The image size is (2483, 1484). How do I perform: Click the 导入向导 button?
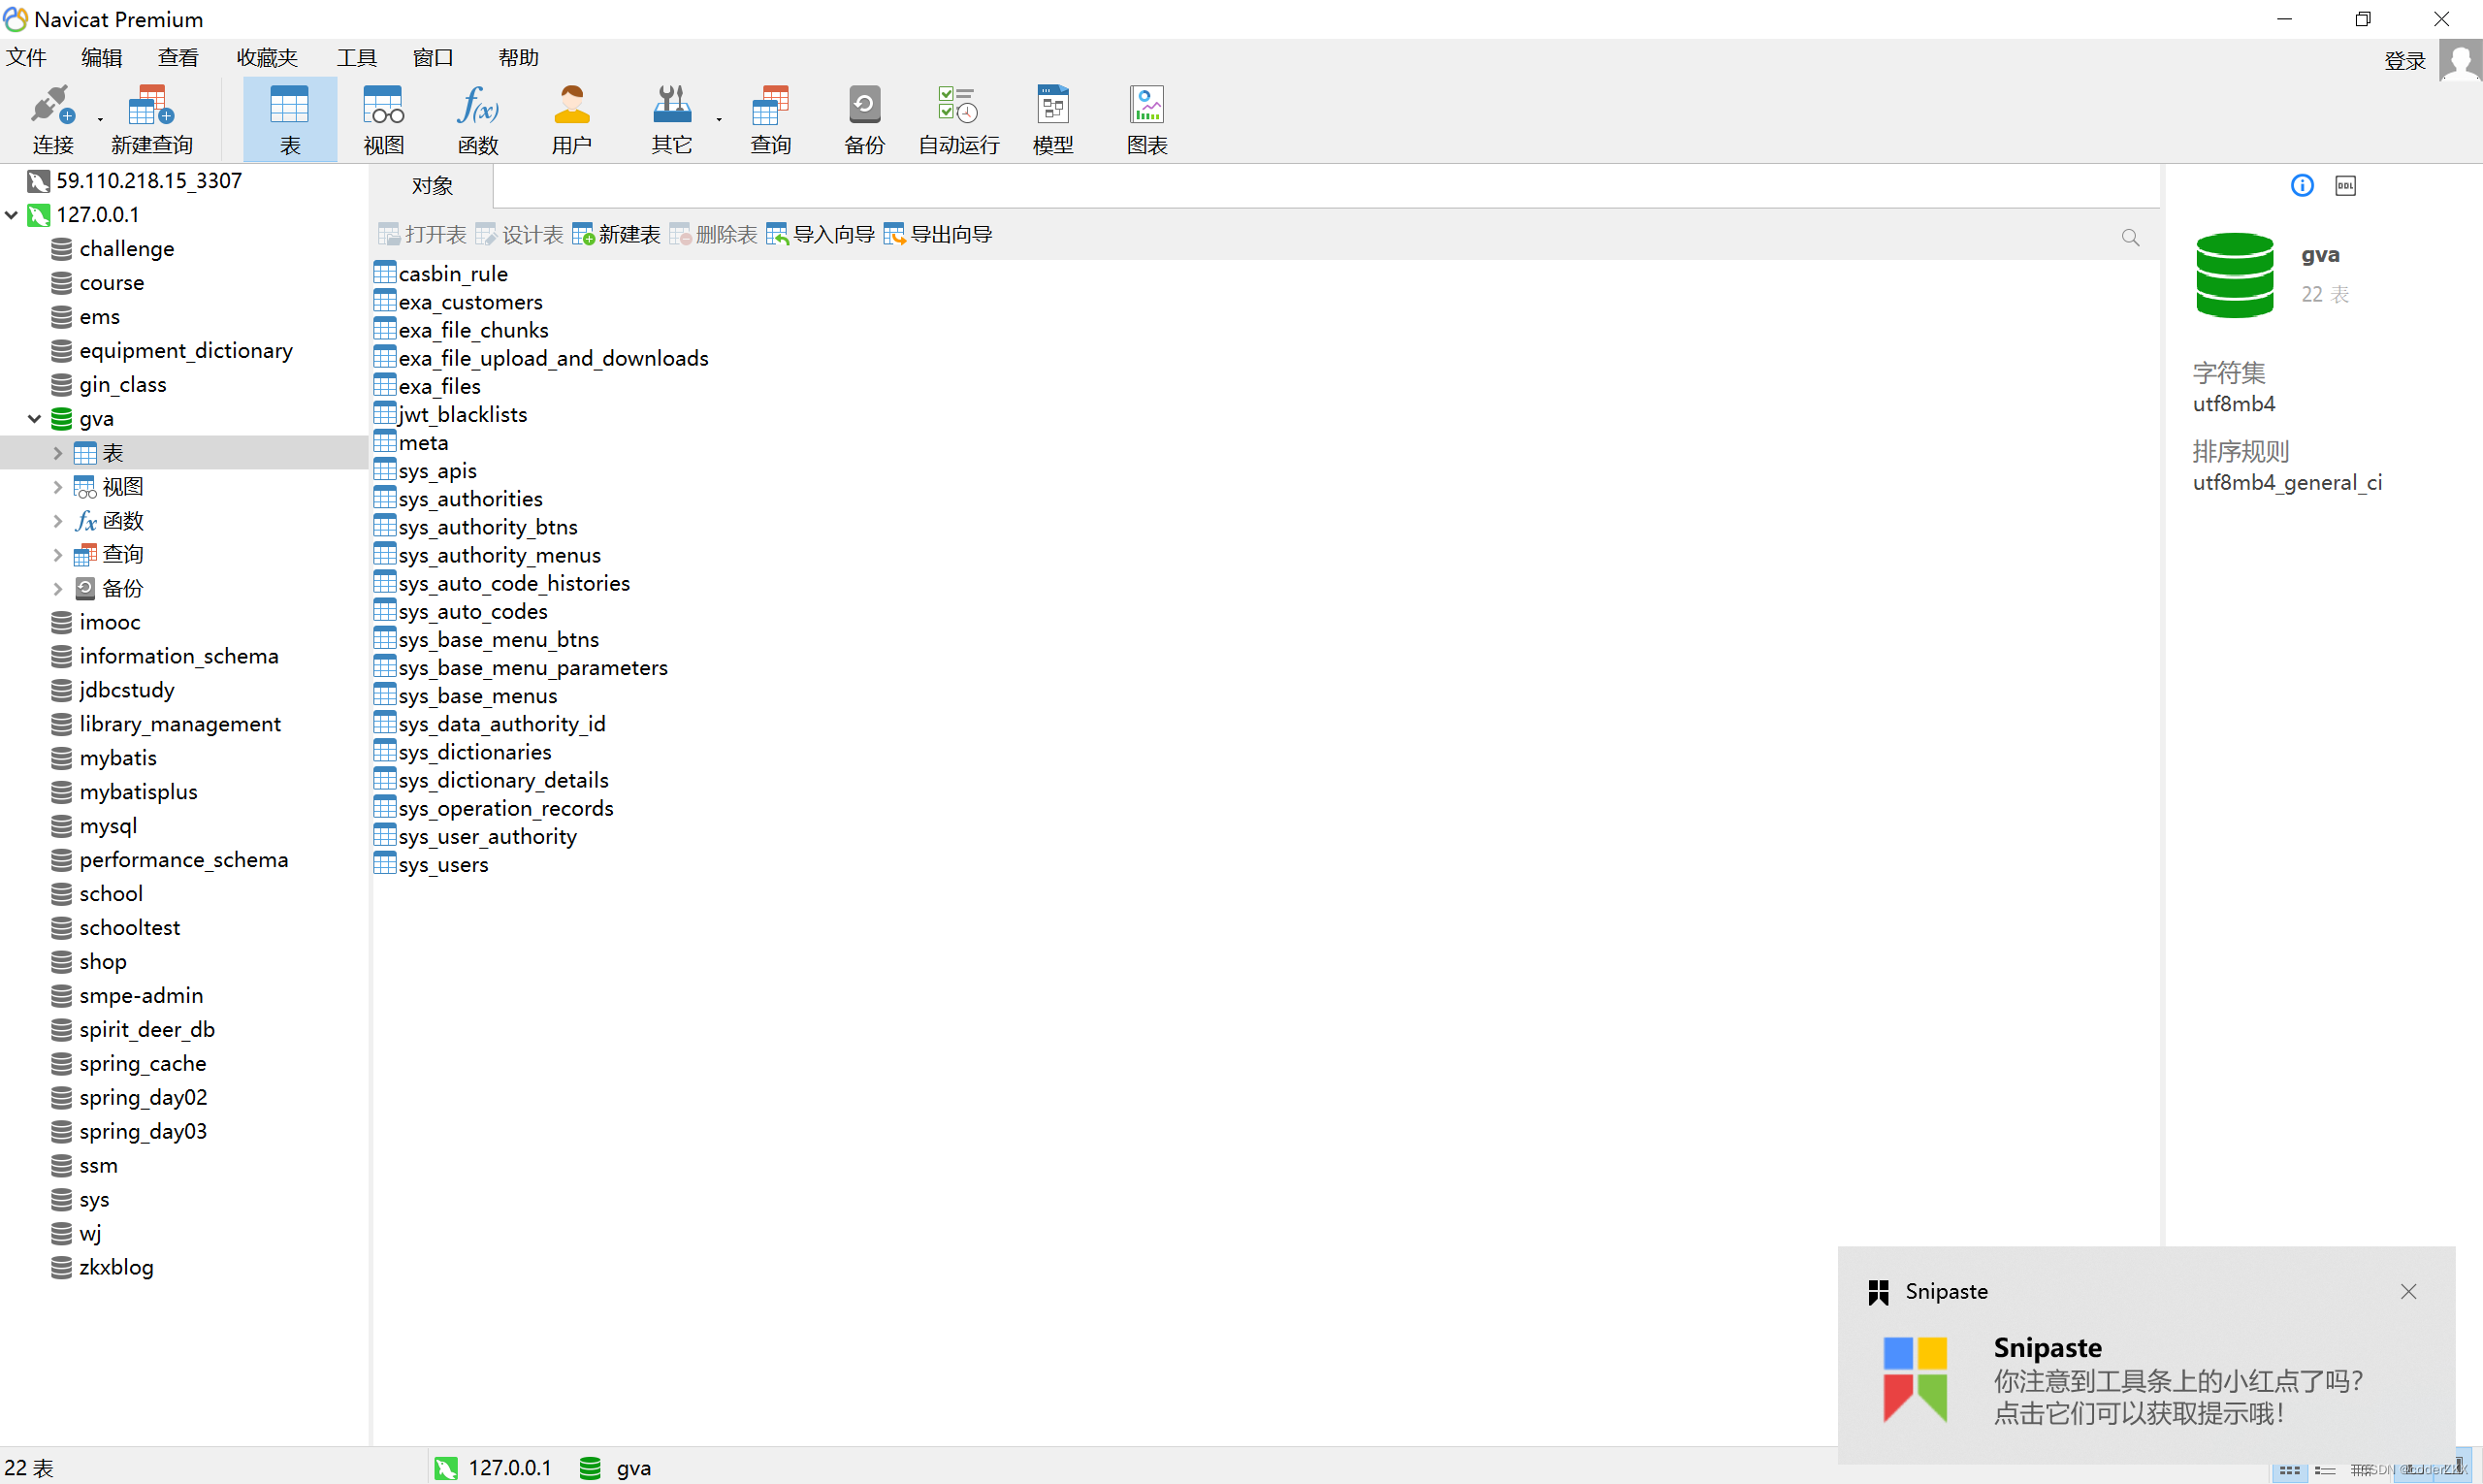coord(820,235)
